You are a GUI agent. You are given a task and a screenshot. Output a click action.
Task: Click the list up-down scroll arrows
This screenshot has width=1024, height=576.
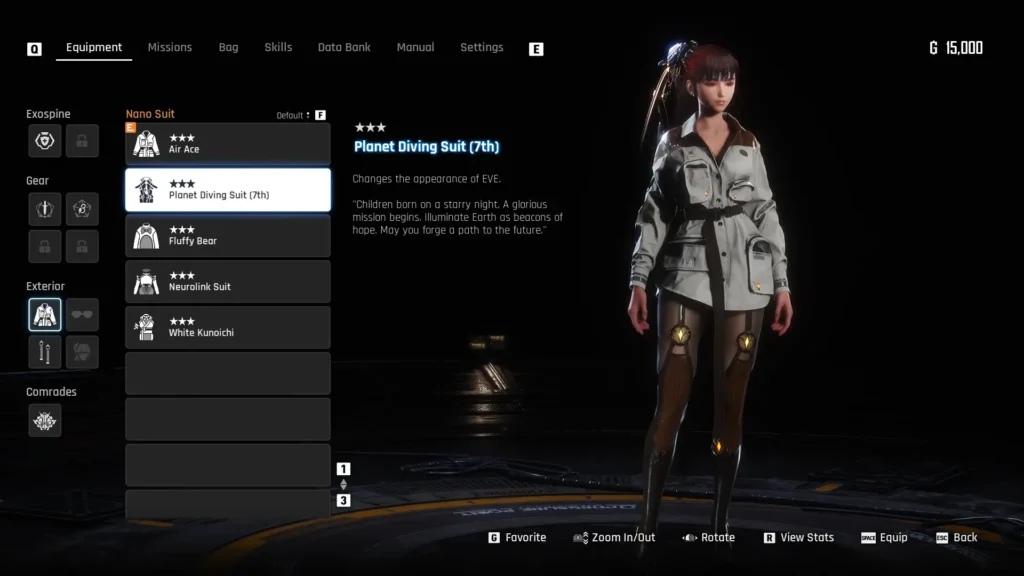[x=344, y=485]
